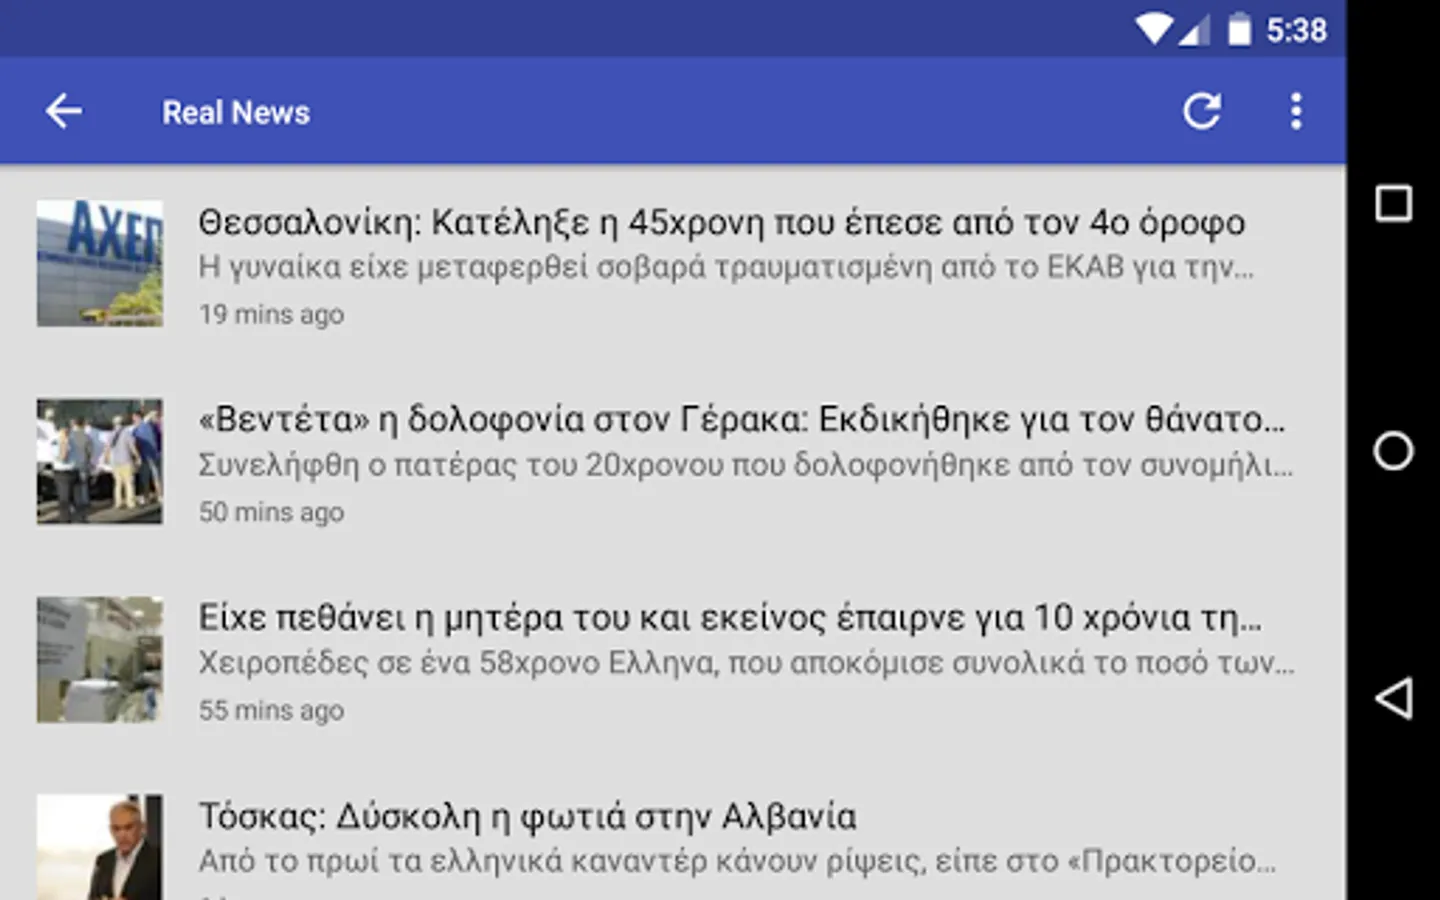Tap Android home circle button
The height and width of the screenshot is (900, 1440).
(x=1393, y=450)
